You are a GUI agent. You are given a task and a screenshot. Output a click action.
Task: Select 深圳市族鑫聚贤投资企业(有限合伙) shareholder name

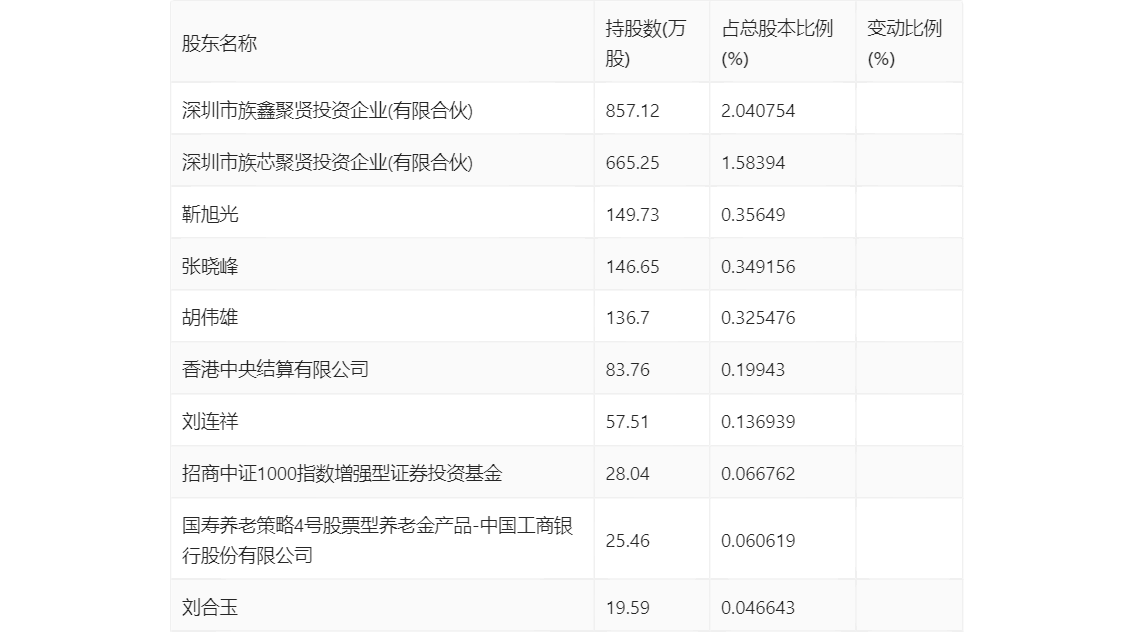click(327, 111)
